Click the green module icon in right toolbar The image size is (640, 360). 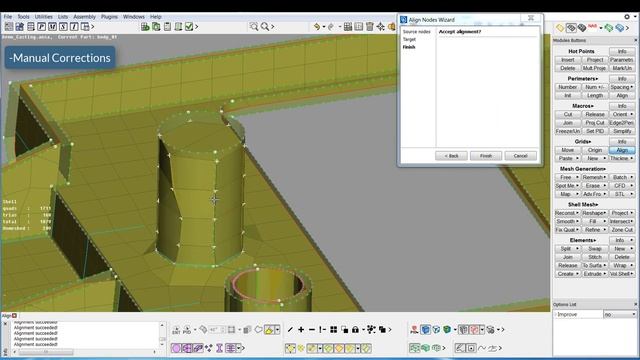coord(609,28)
